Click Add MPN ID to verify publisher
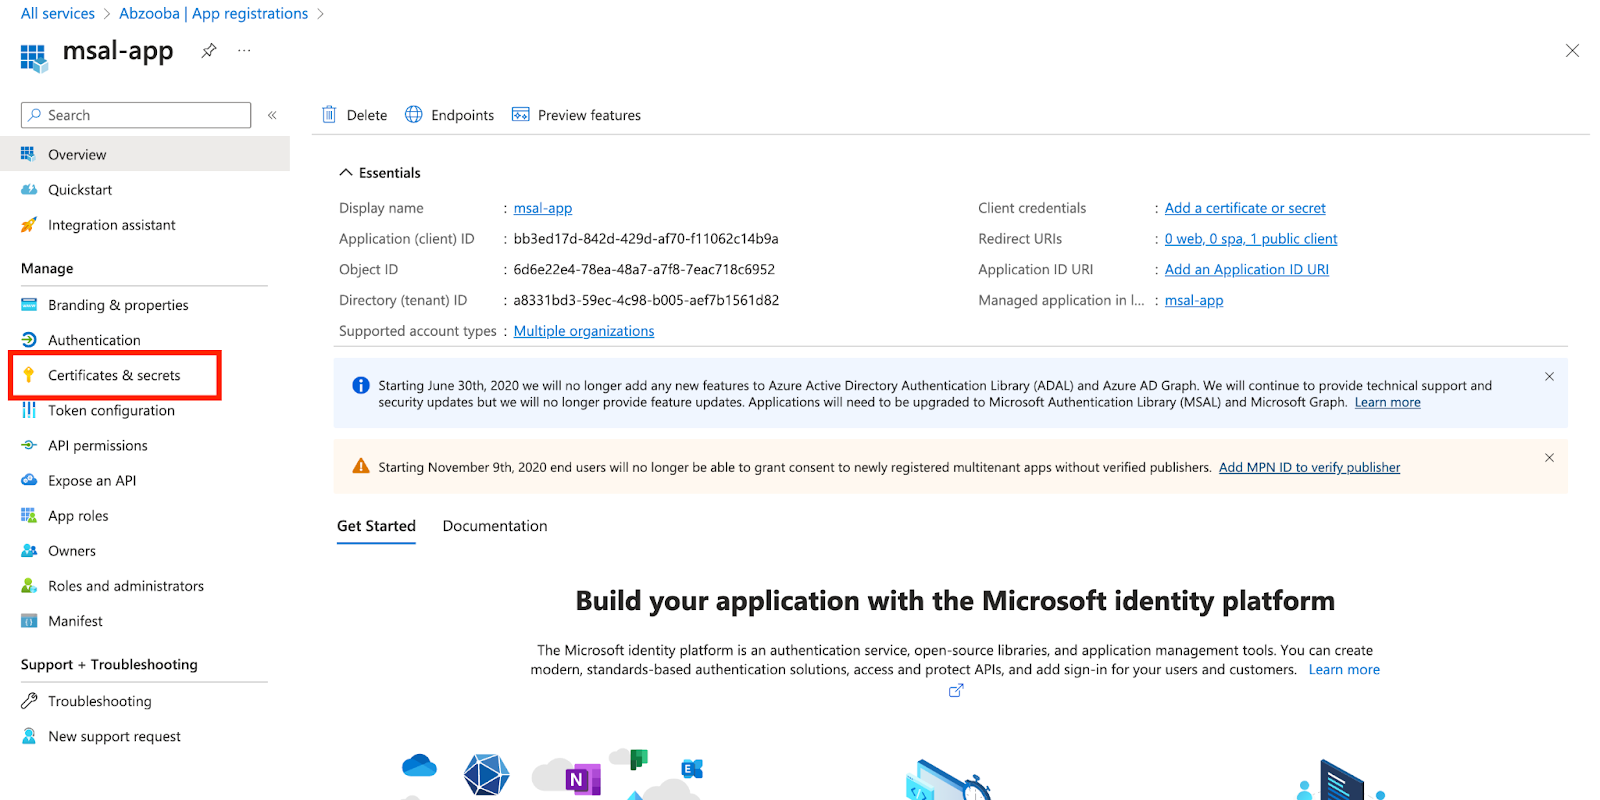The image size is (1600, 800). pos(1309,467)
